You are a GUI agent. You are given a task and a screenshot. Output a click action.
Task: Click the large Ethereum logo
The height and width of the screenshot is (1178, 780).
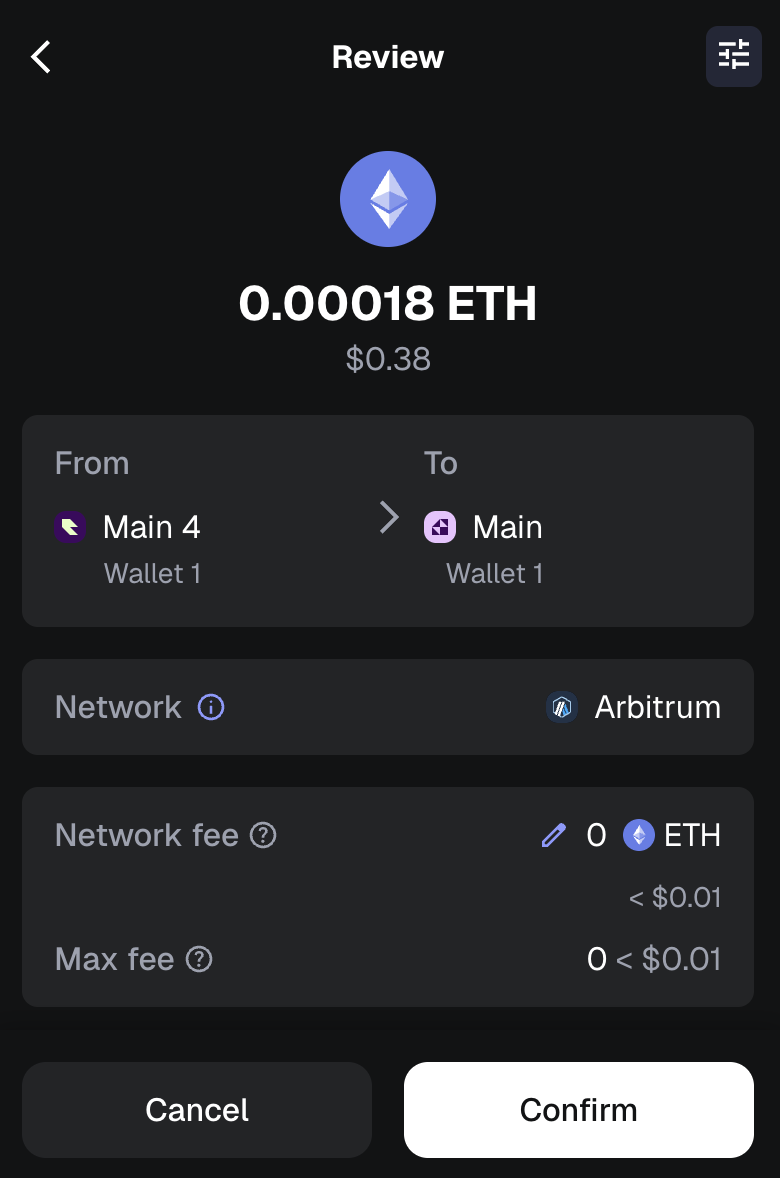tap(388, 199)
